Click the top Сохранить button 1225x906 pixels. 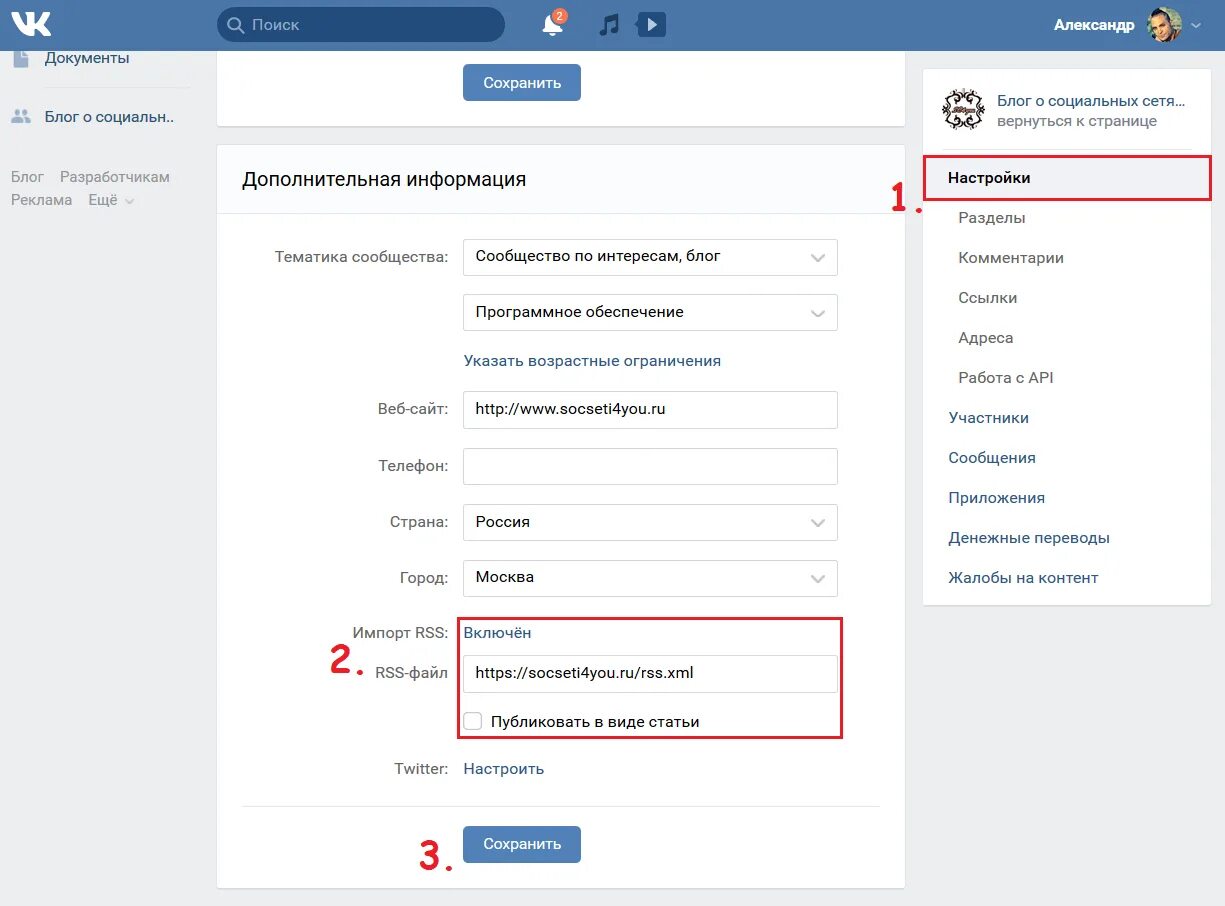click(522, 83)
